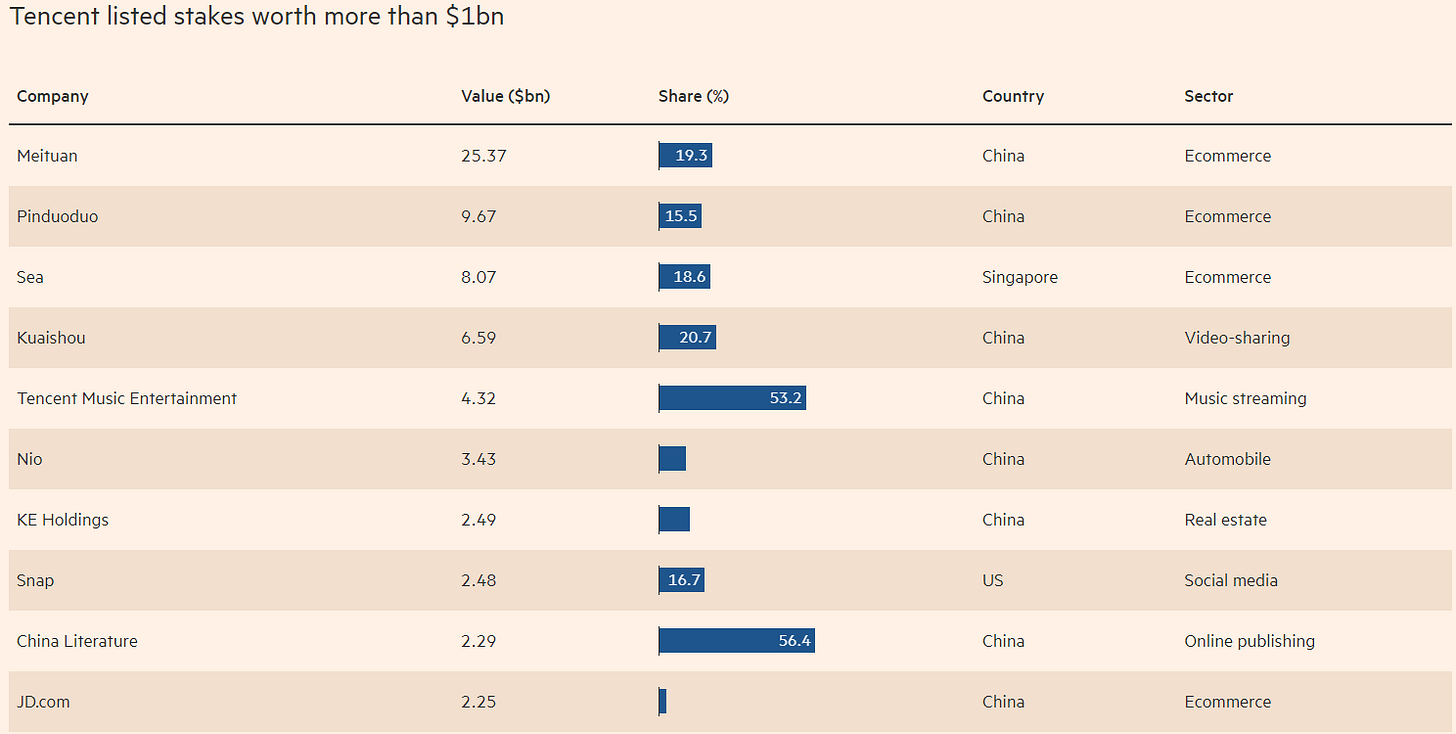Click Snap's value 2.48
The height and width of the screenshot is (734, 1456).
pyautogui.click(x=478, y=581)
